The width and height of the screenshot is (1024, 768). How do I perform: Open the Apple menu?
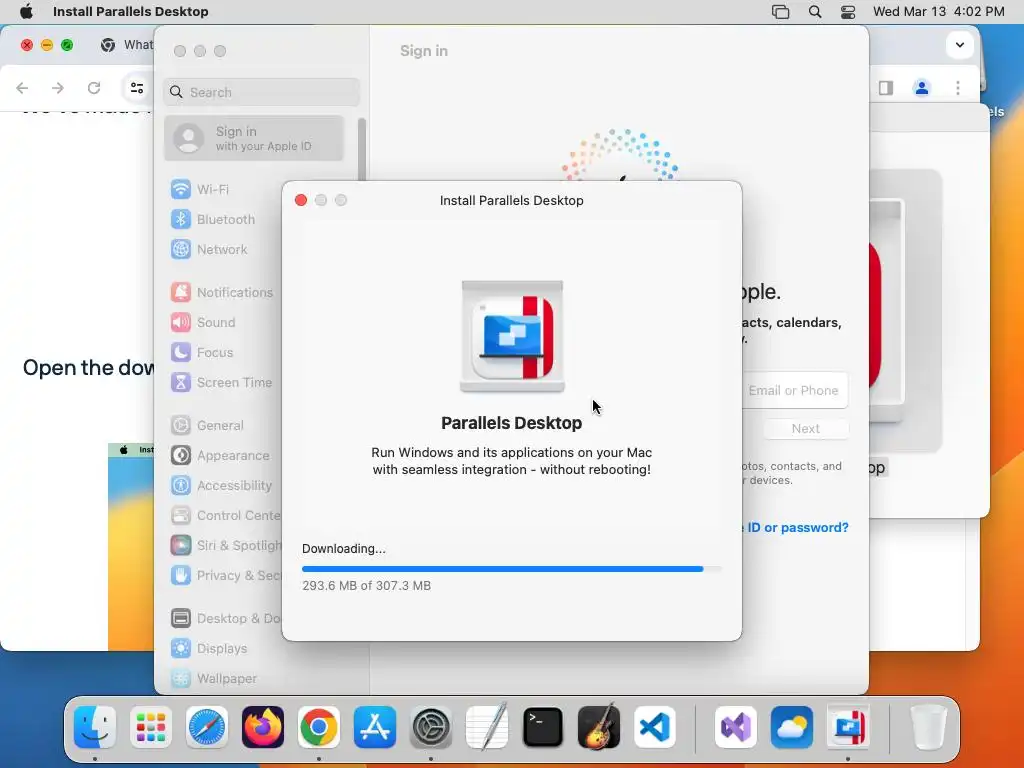[26, 11]
